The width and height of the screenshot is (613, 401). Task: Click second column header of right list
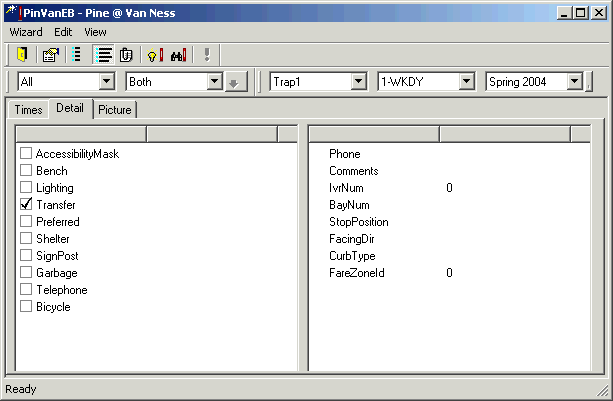(505, 134)
